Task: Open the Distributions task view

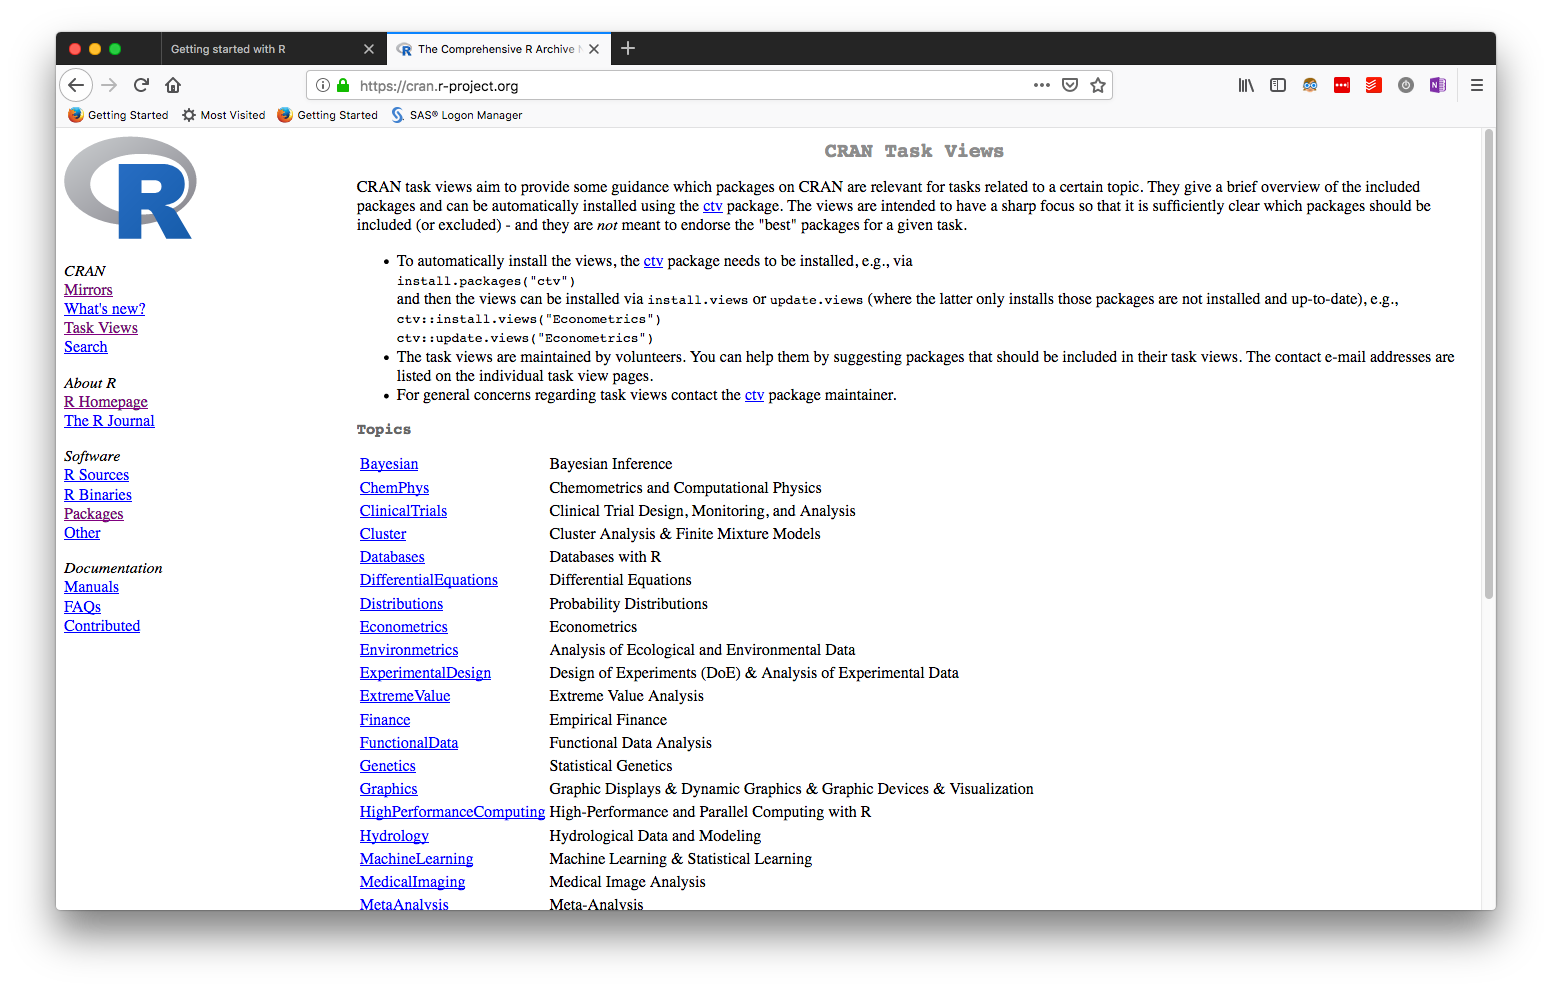Action: 401,604
